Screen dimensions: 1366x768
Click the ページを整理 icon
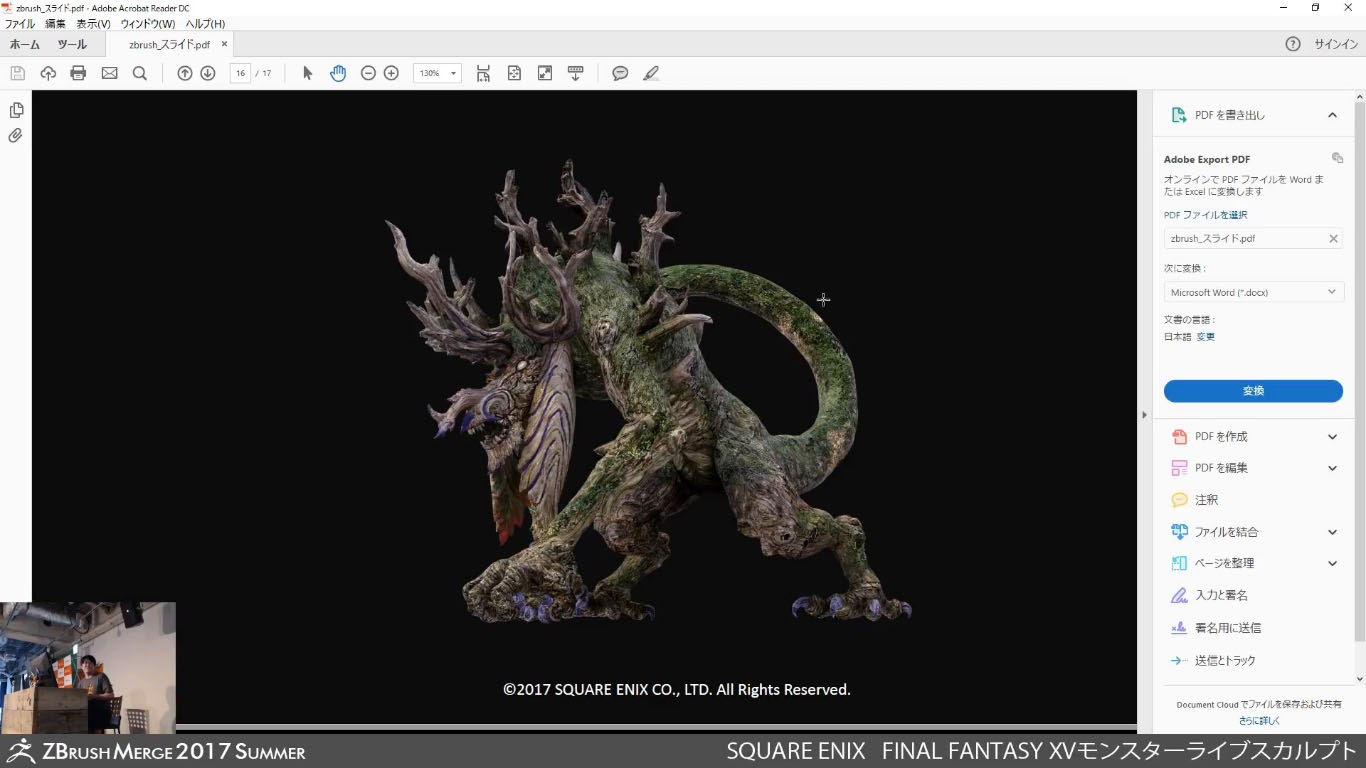(x=1179, y=563)
